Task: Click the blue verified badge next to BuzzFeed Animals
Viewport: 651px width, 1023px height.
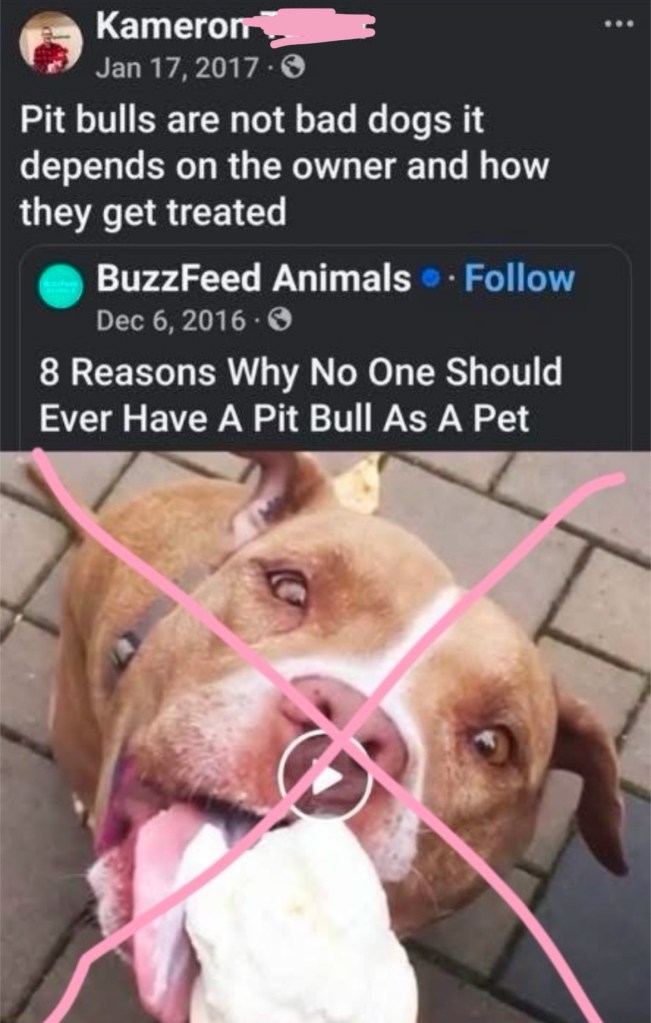Action: tap(429, 279)
